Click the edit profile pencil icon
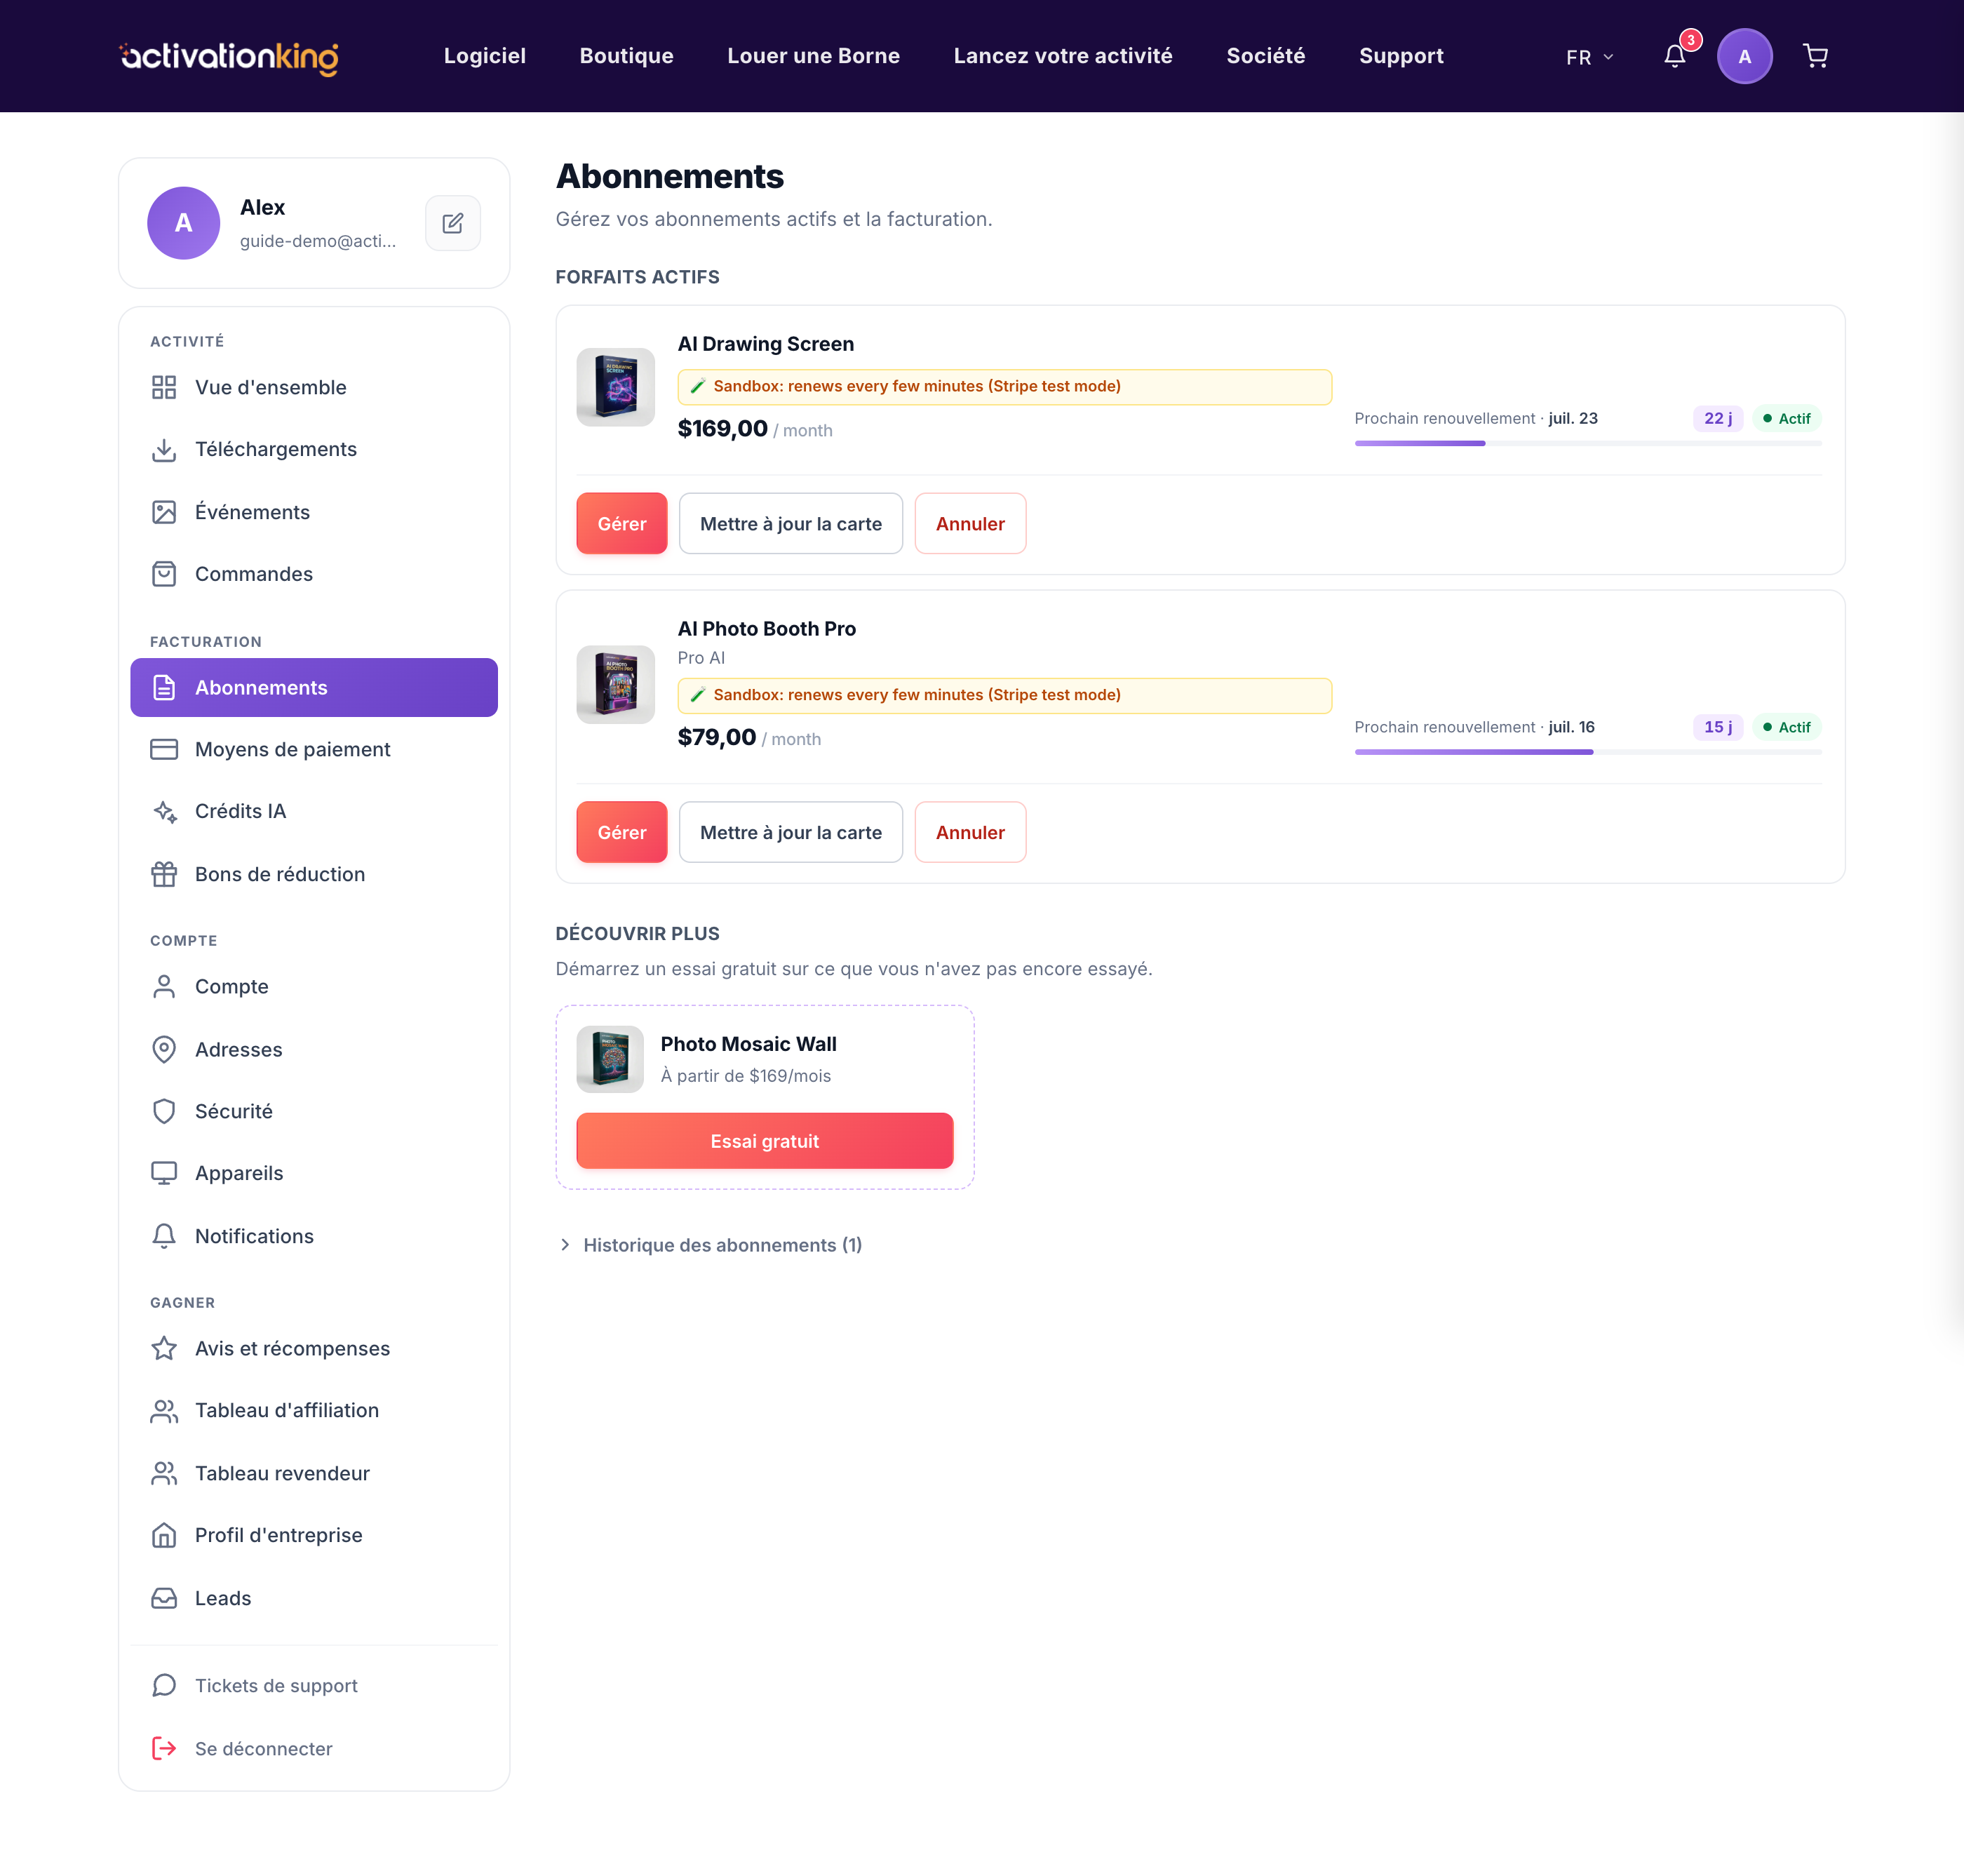Viewport: 1964px width, 1876px height. coord(453,223)
